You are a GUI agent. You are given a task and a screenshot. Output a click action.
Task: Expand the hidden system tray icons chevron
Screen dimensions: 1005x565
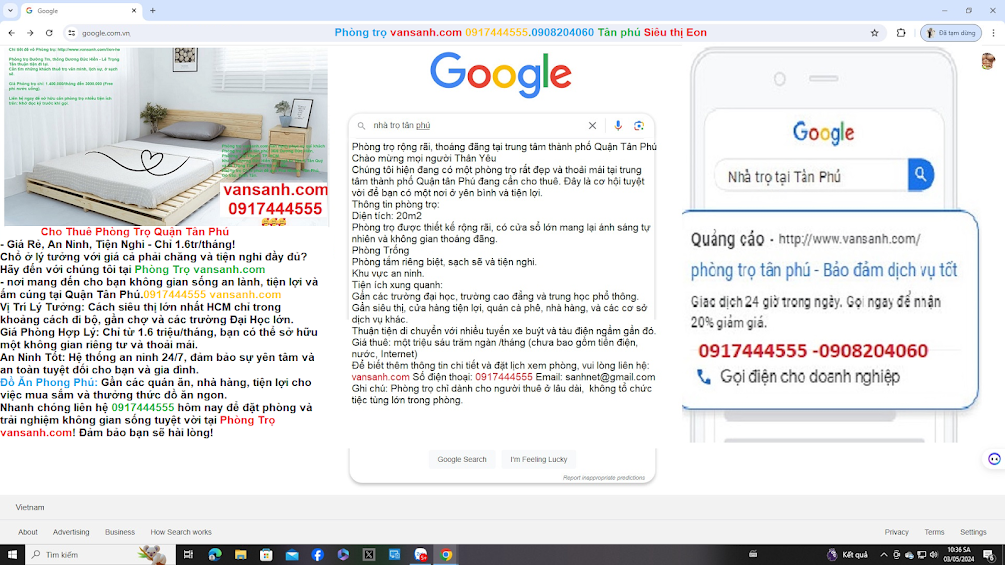884,555
